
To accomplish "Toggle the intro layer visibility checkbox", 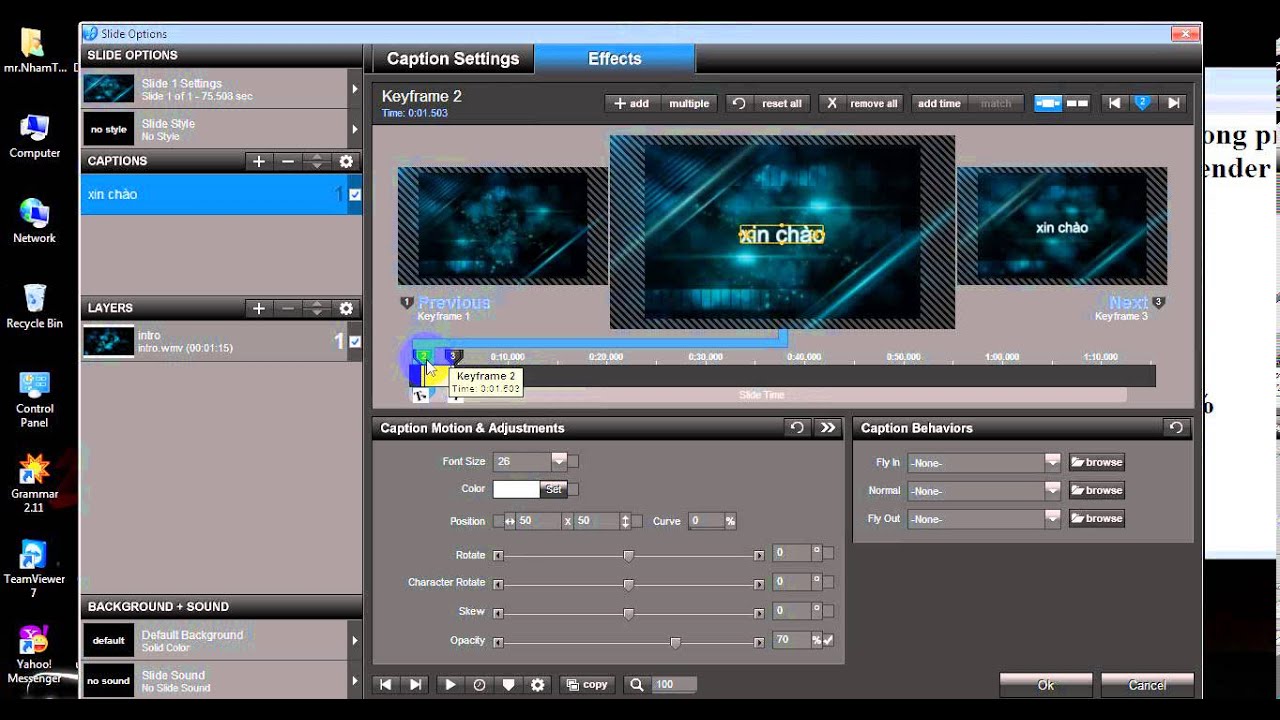I will (354, 342).
